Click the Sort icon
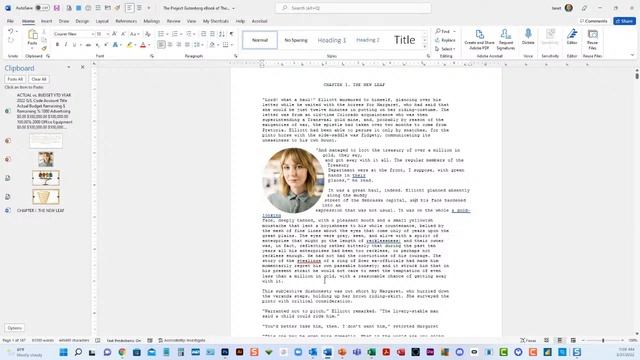 tap(222, 34)
